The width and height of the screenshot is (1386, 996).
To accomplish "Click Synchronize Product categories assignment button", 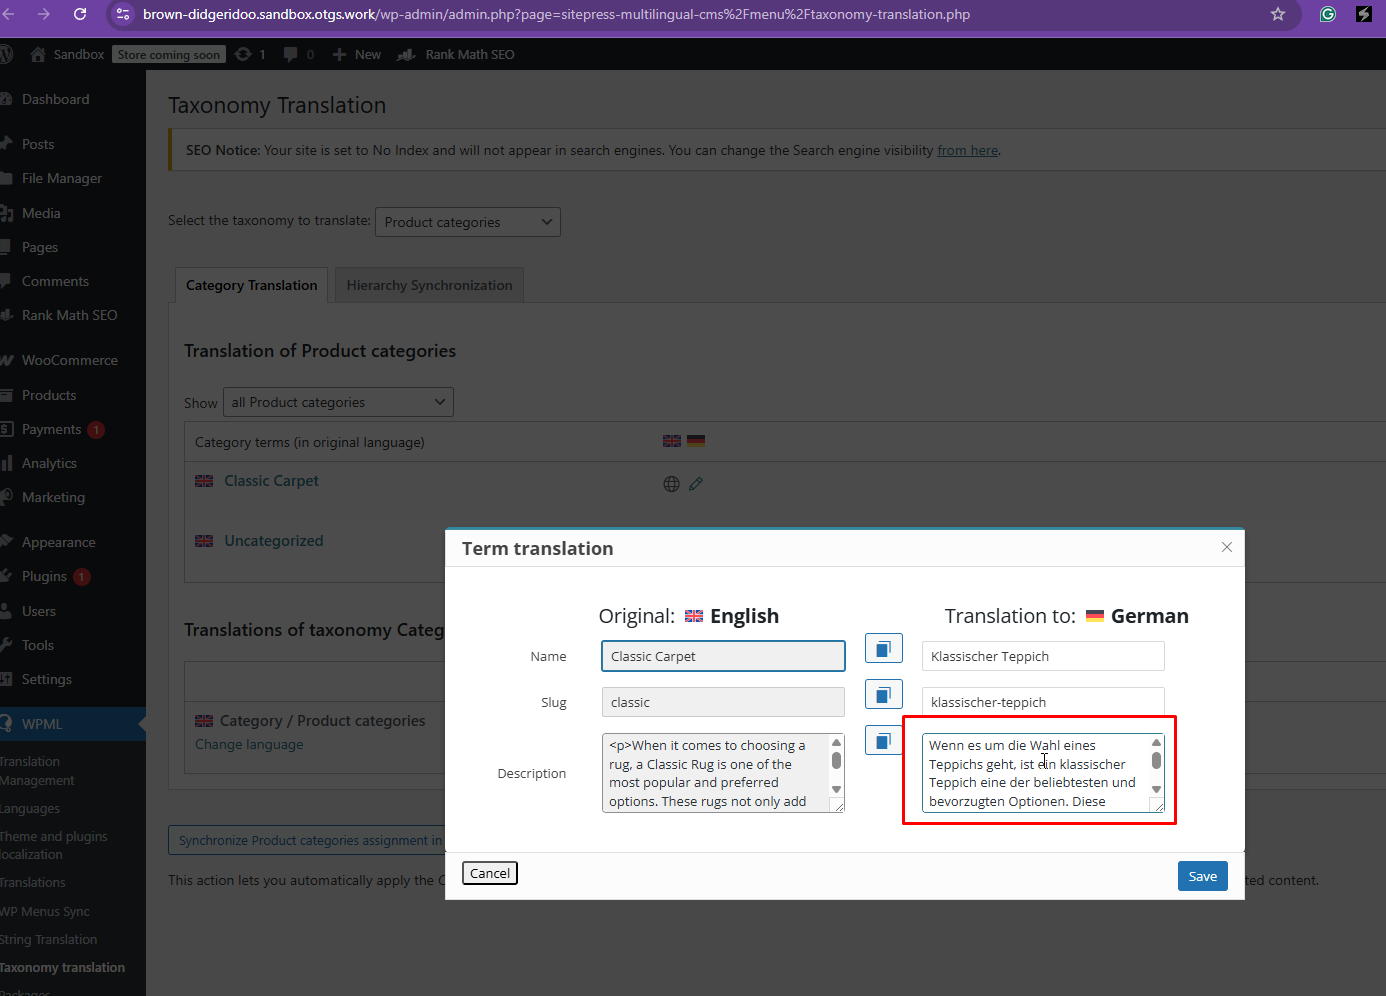I will pos(306,840).
